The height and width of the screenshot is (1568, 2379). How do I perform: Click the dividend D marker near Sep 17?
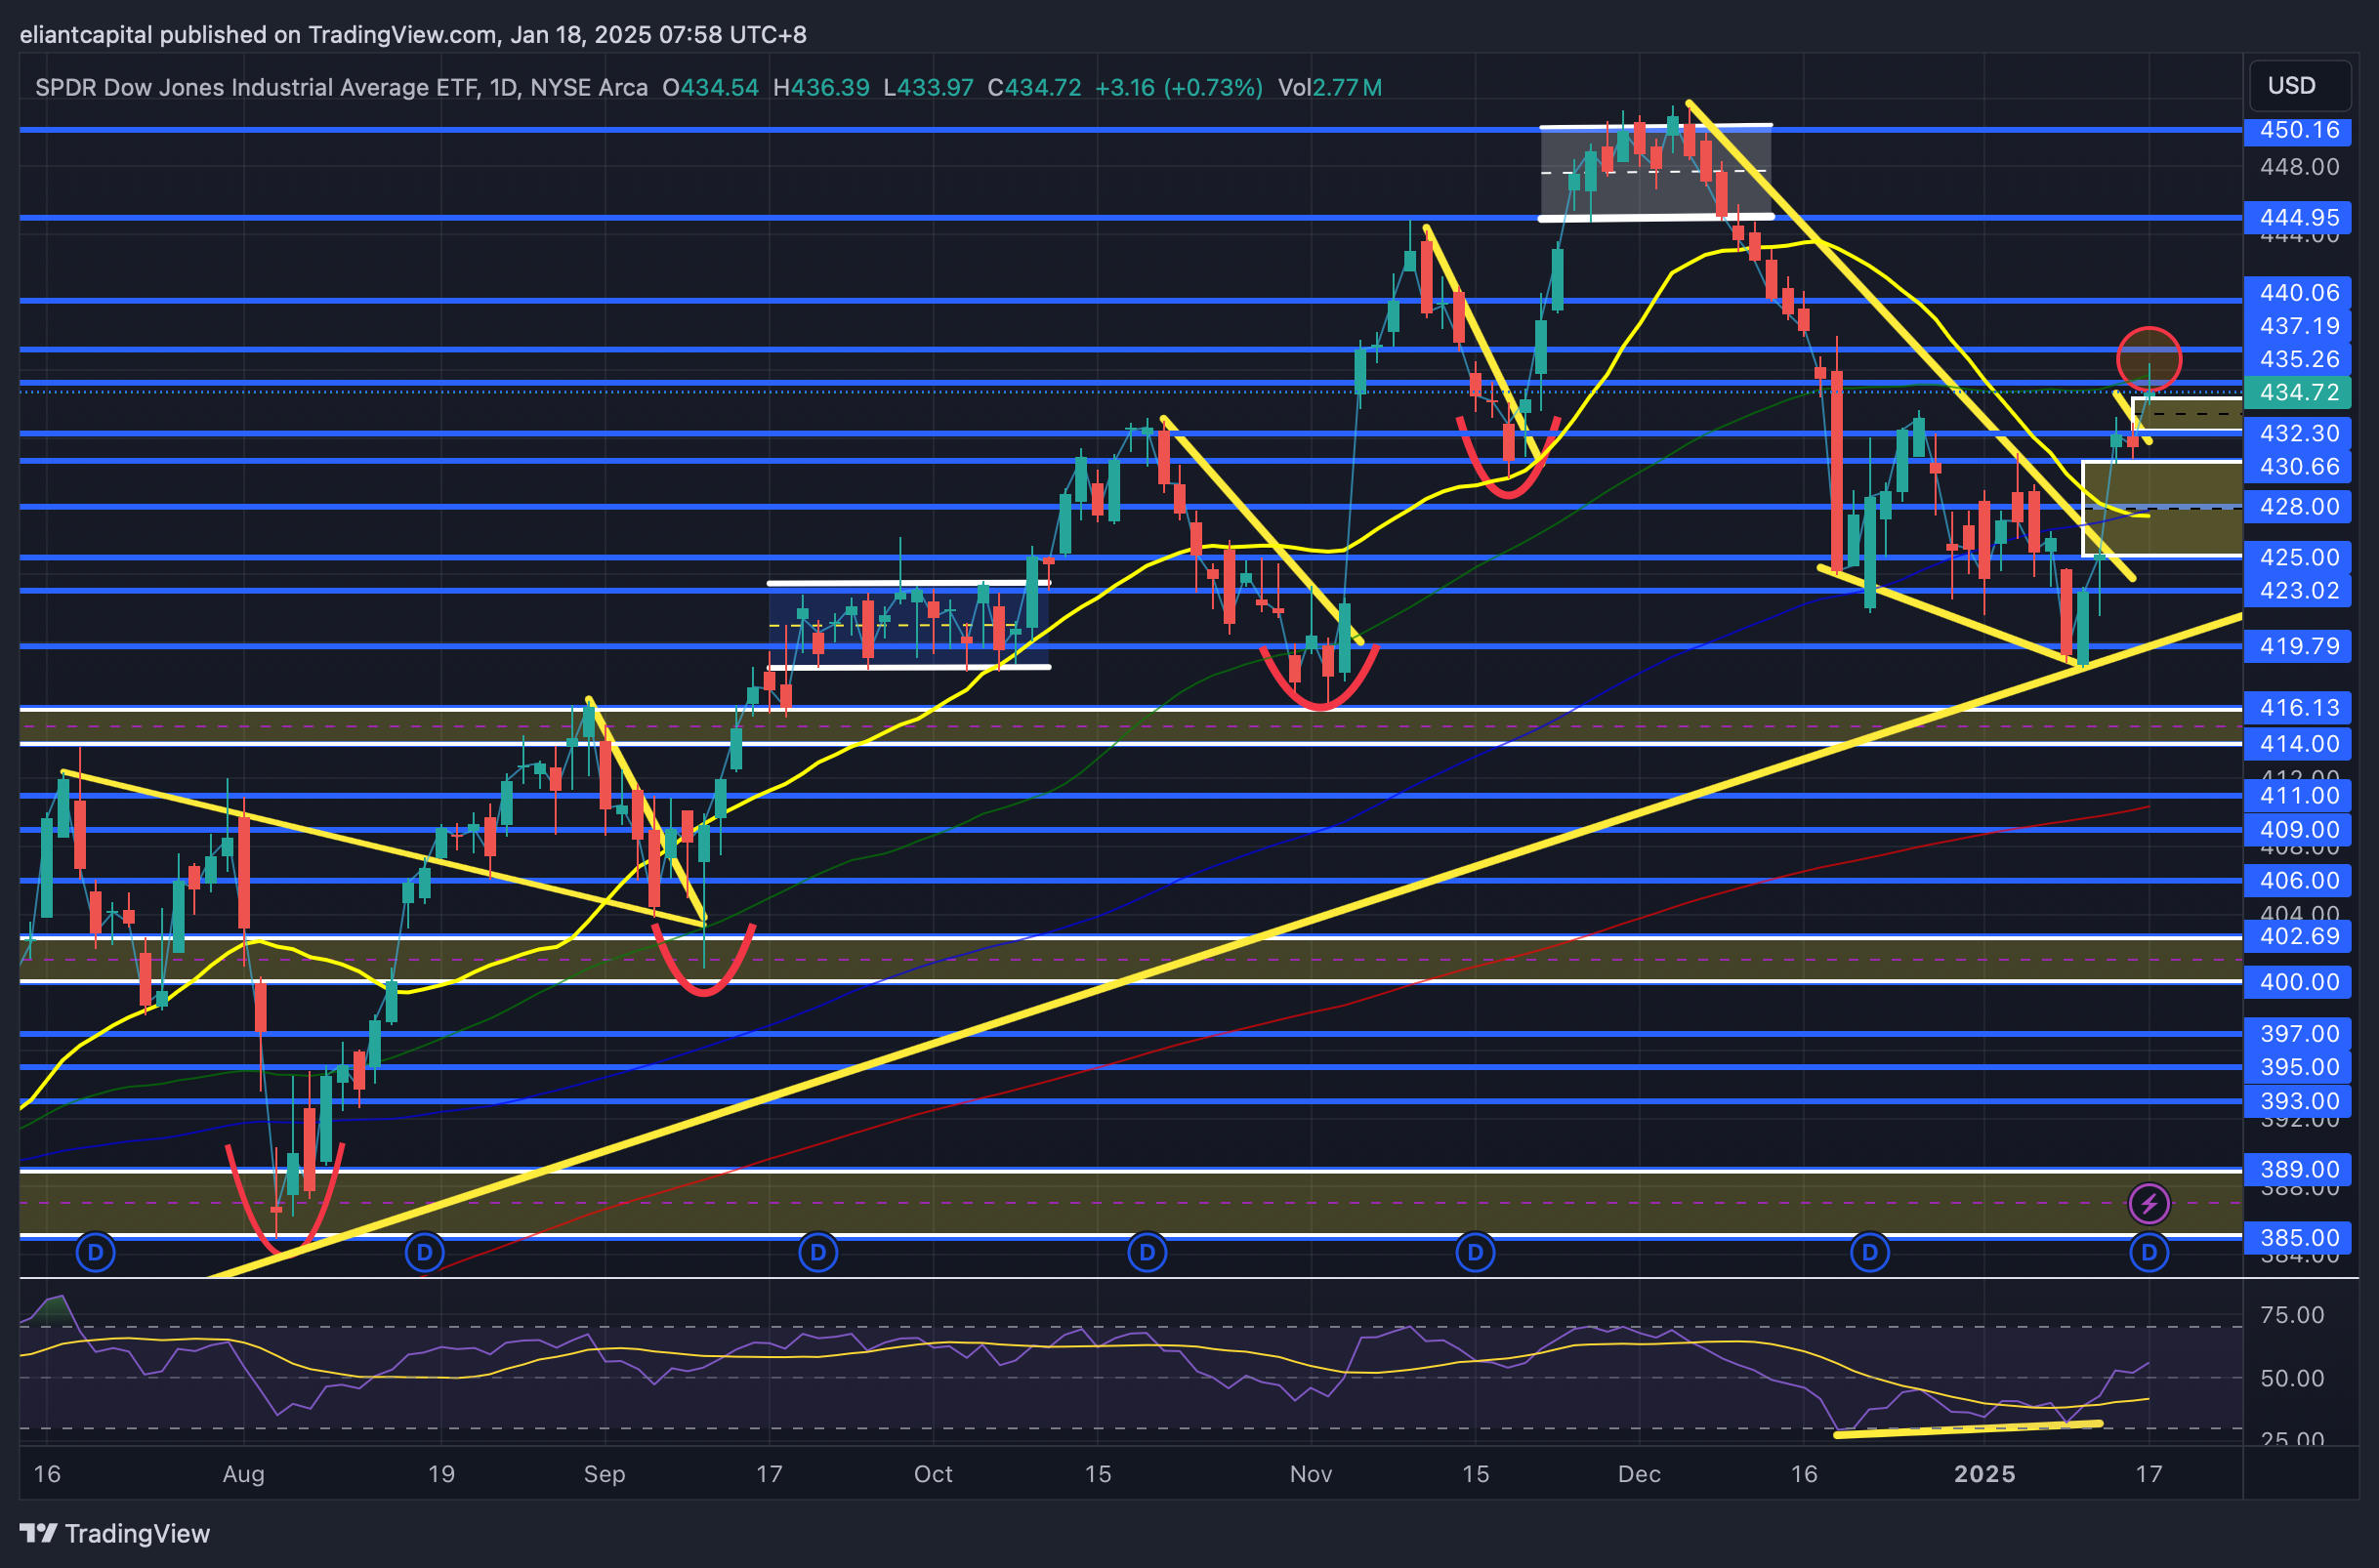click(x=818, y=1252)
